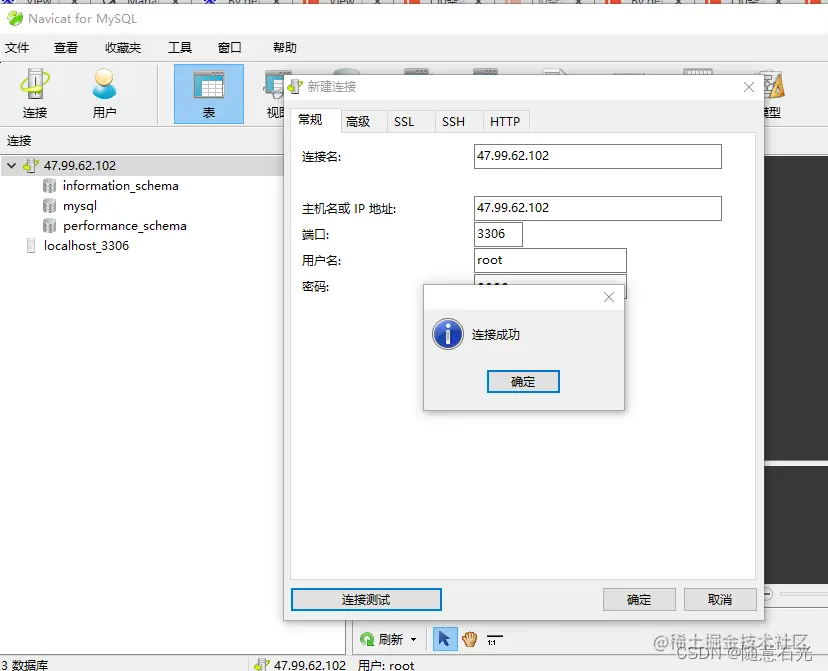Open the 高级 (Advanced) tab
The image size is (828, 671).
coord(362,121)
